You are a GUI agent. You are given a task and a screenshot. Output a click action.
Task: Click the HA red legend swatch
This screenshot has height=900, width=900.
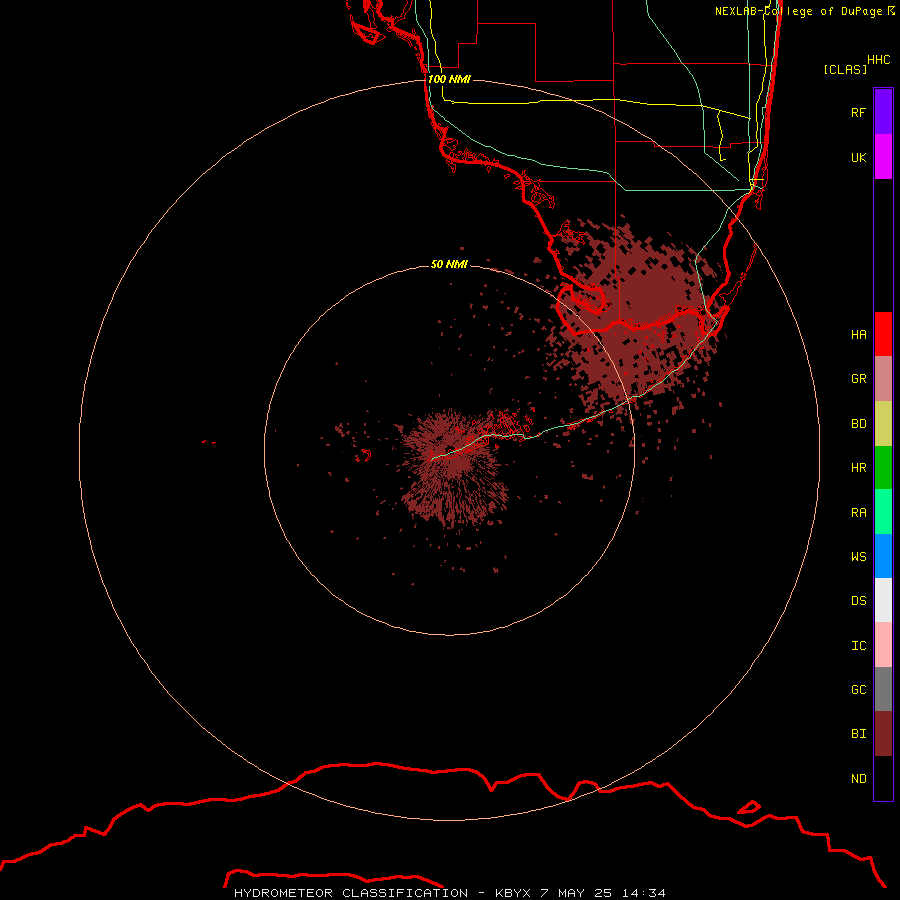[x=883, y=334]
